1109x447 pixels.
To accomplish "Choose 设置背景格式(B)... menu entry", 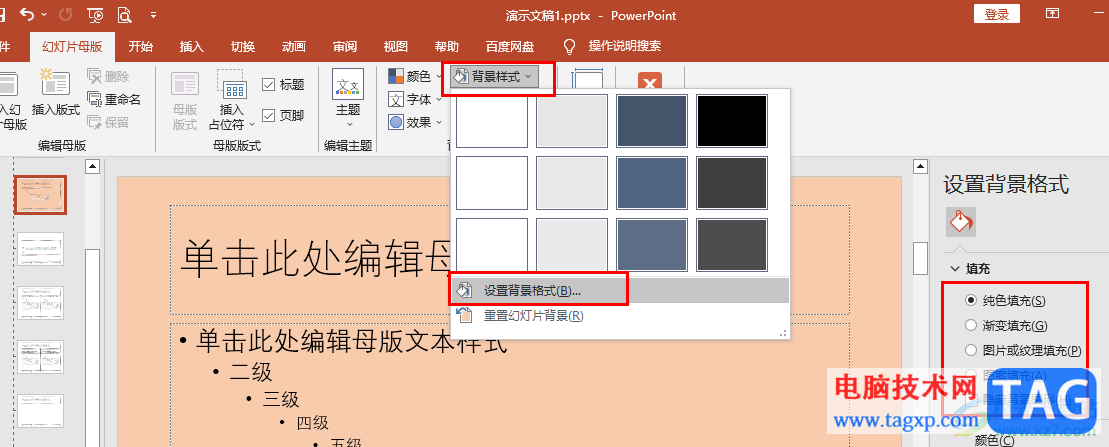I will point(620,290).
